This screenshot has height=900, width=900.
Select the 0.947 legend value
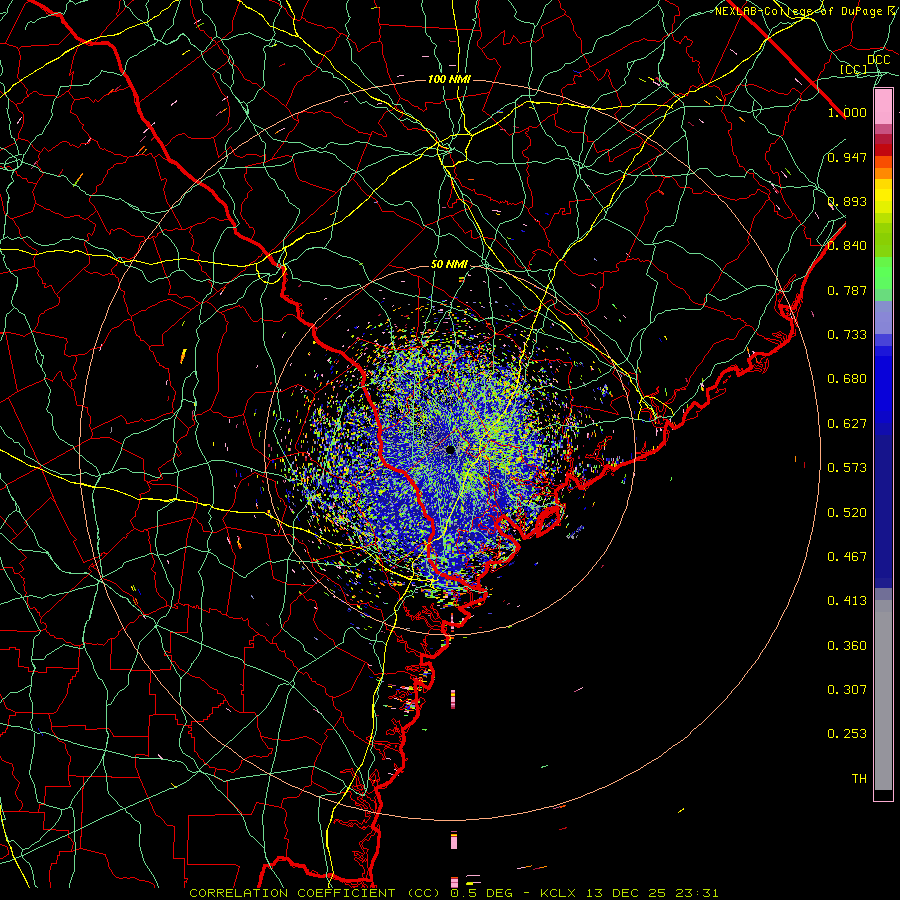point(847,157)
